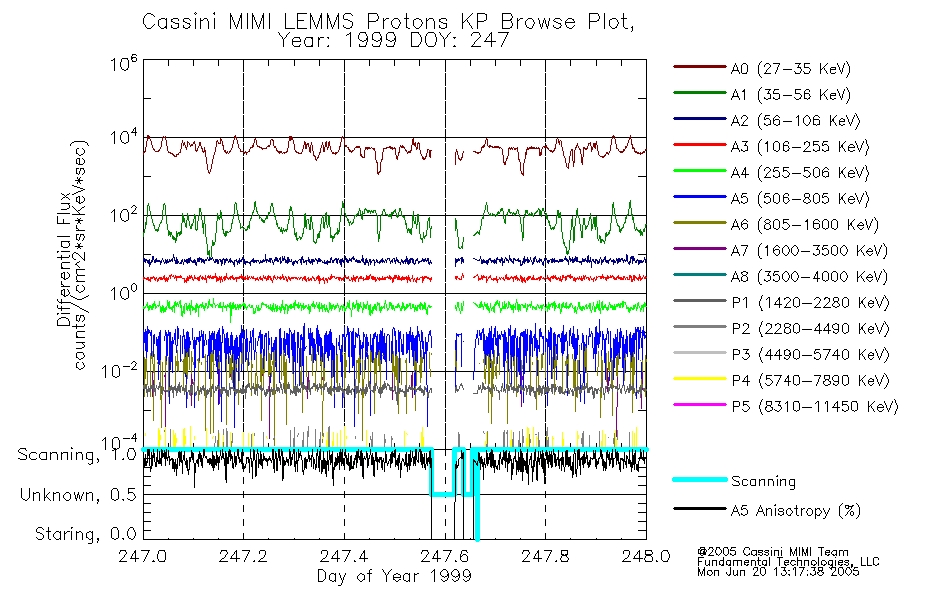Click the "Mon Jun 20 13:17:38 2005" timestamp
950x600 pixels.
[778, 572]
